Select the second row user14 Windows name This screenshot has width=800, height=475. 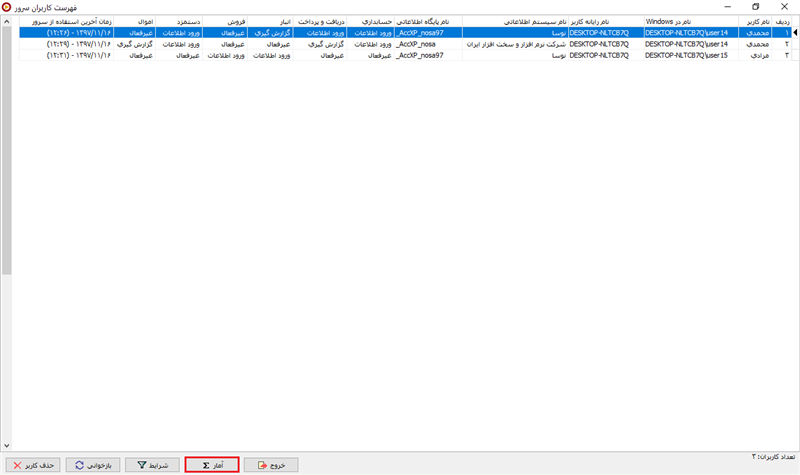(x=690, y=44)
